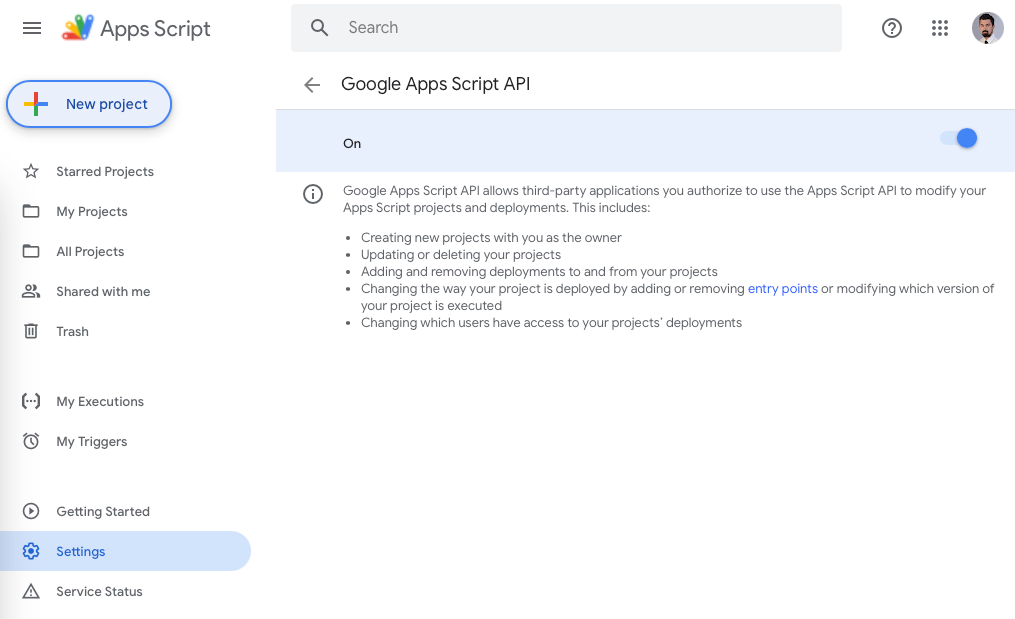
Task: Open the Google apps grid launcher
Action: 940,28
